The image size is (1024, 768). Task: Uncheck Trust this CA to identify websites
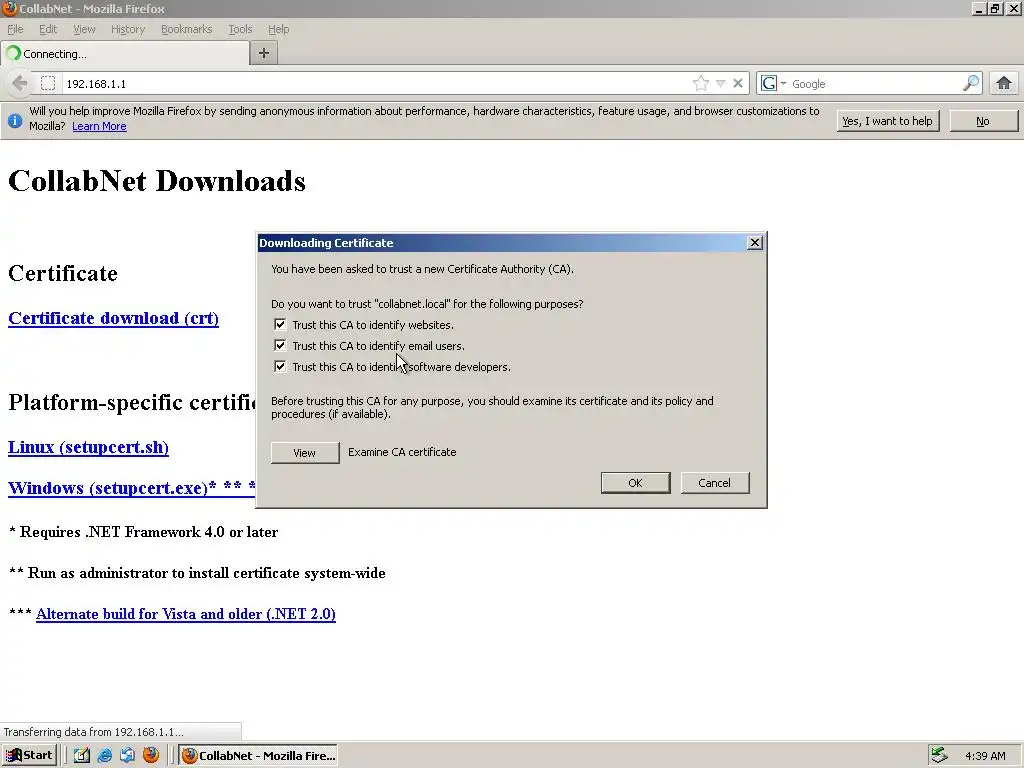point(280,325)
